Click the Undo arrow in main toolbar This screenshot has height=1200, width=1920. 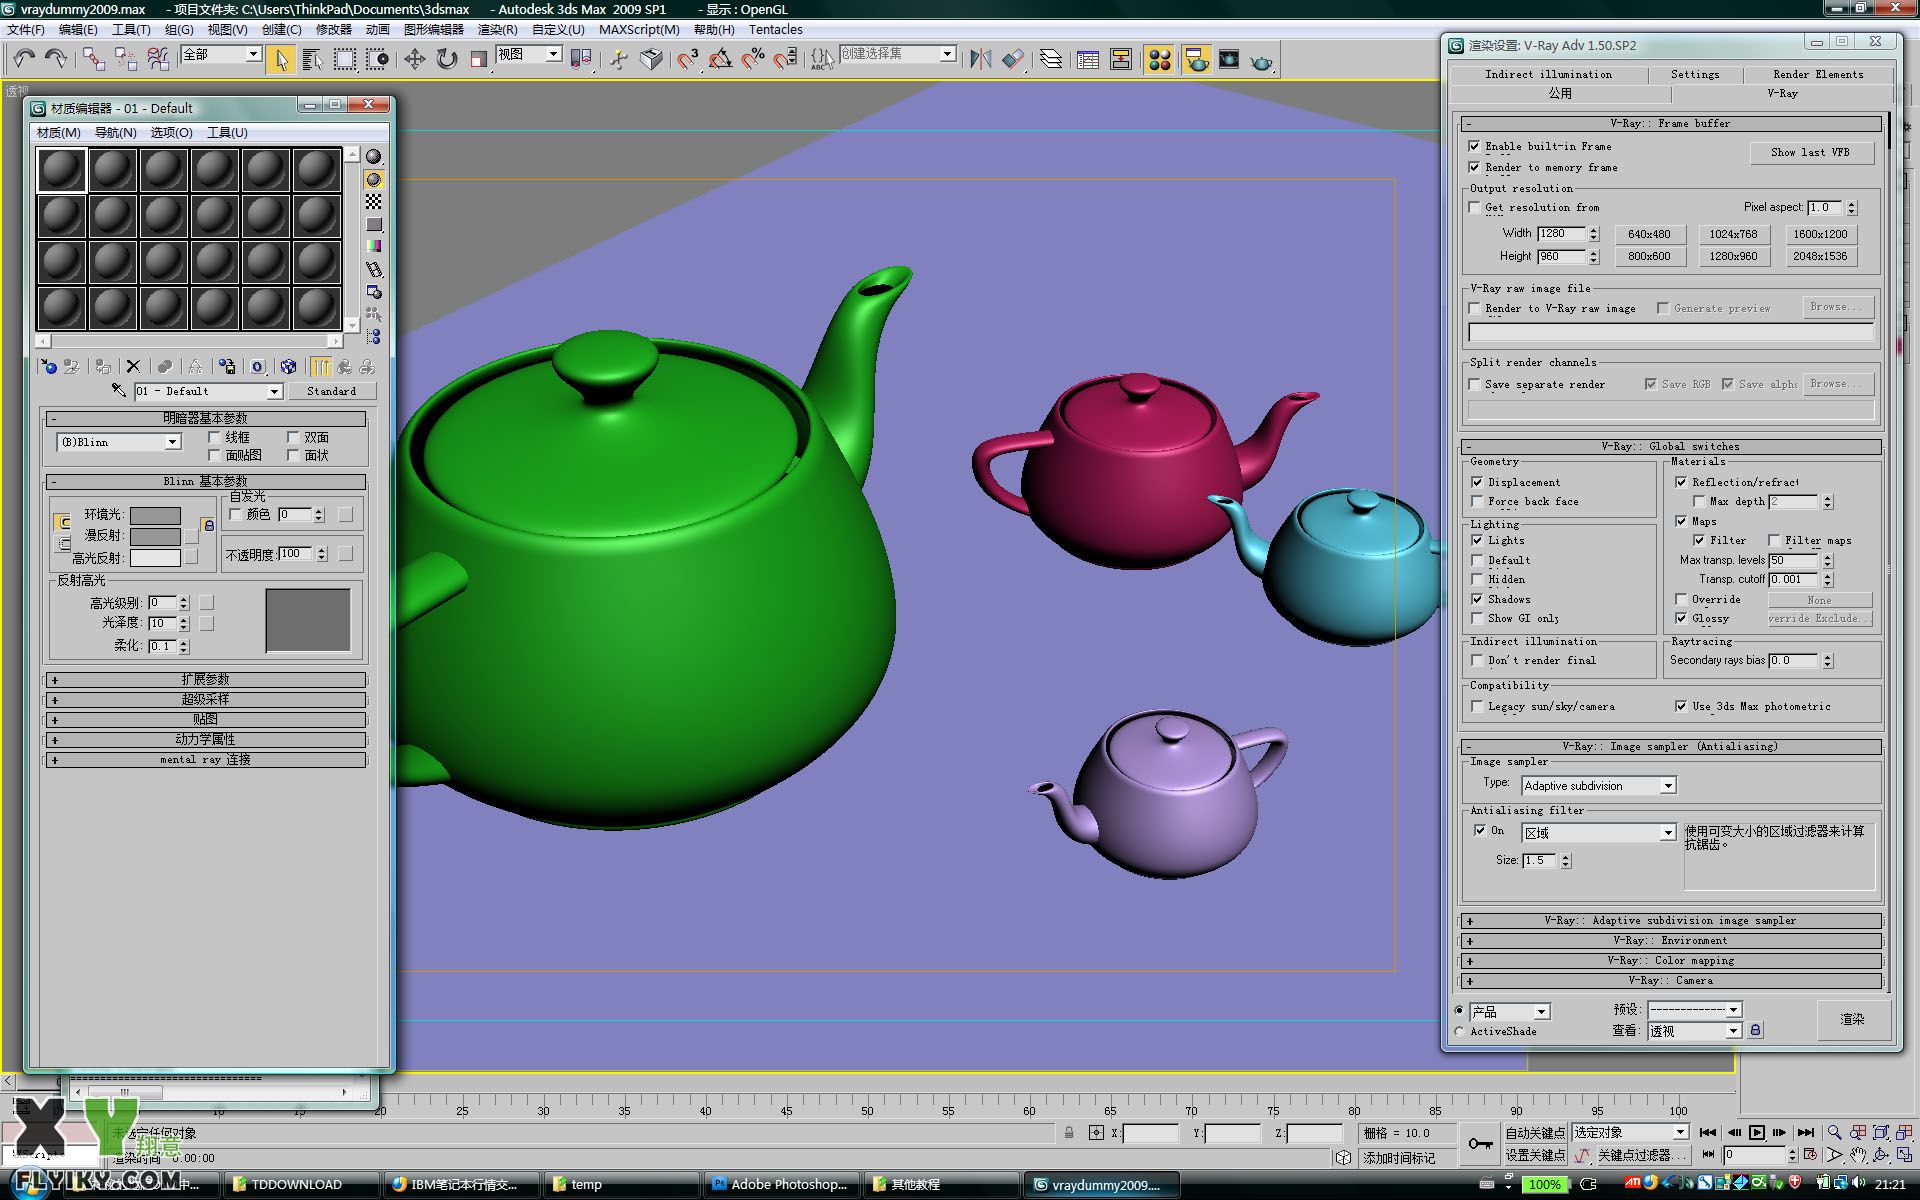coord(24,59)
